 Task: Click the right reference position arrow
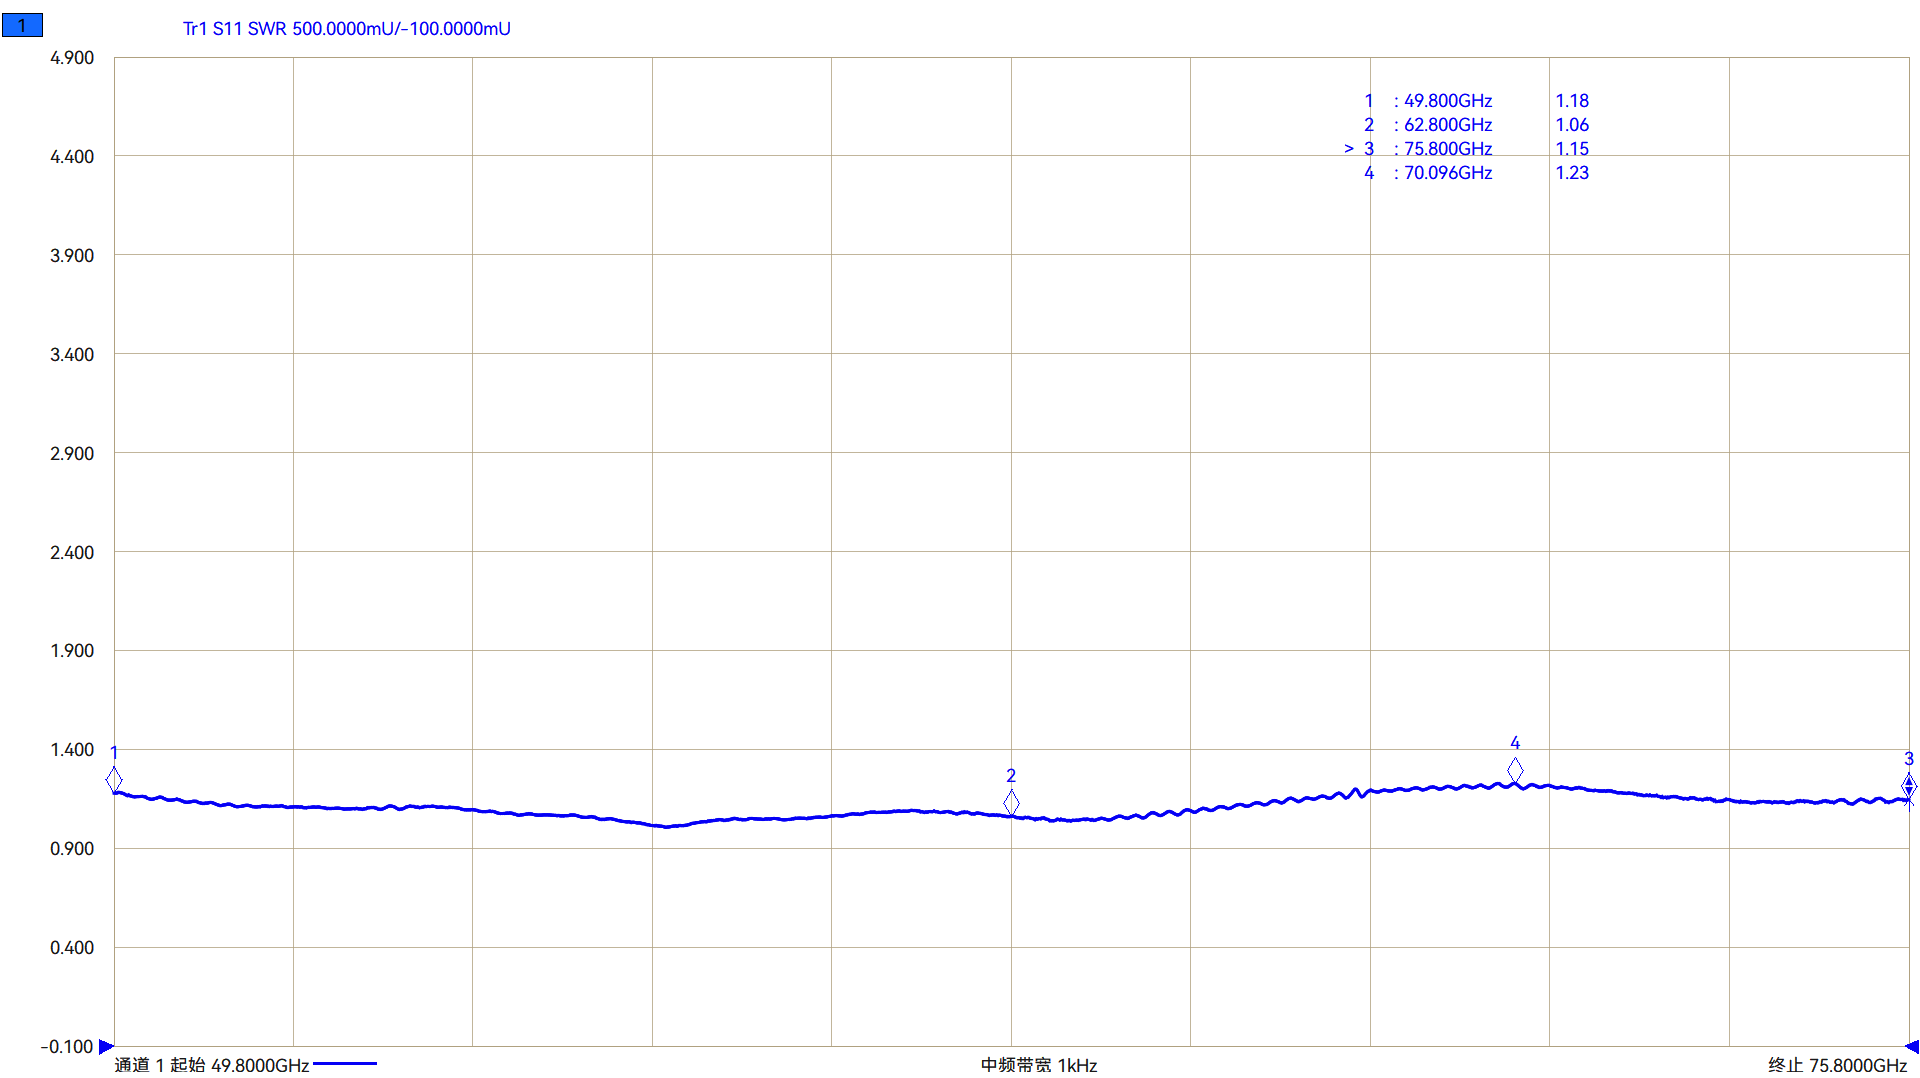click(x=1912, y=1046)
